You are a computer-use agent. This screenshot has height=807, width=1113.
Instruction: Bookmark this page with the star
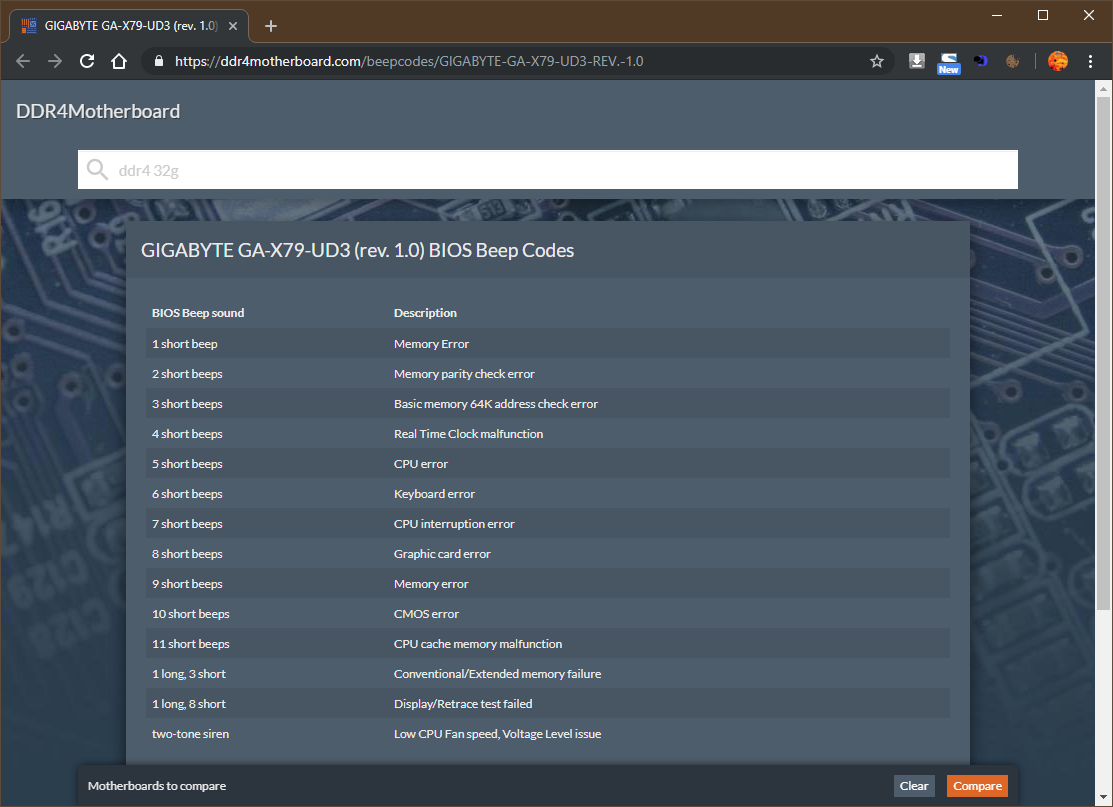(877, 61)
